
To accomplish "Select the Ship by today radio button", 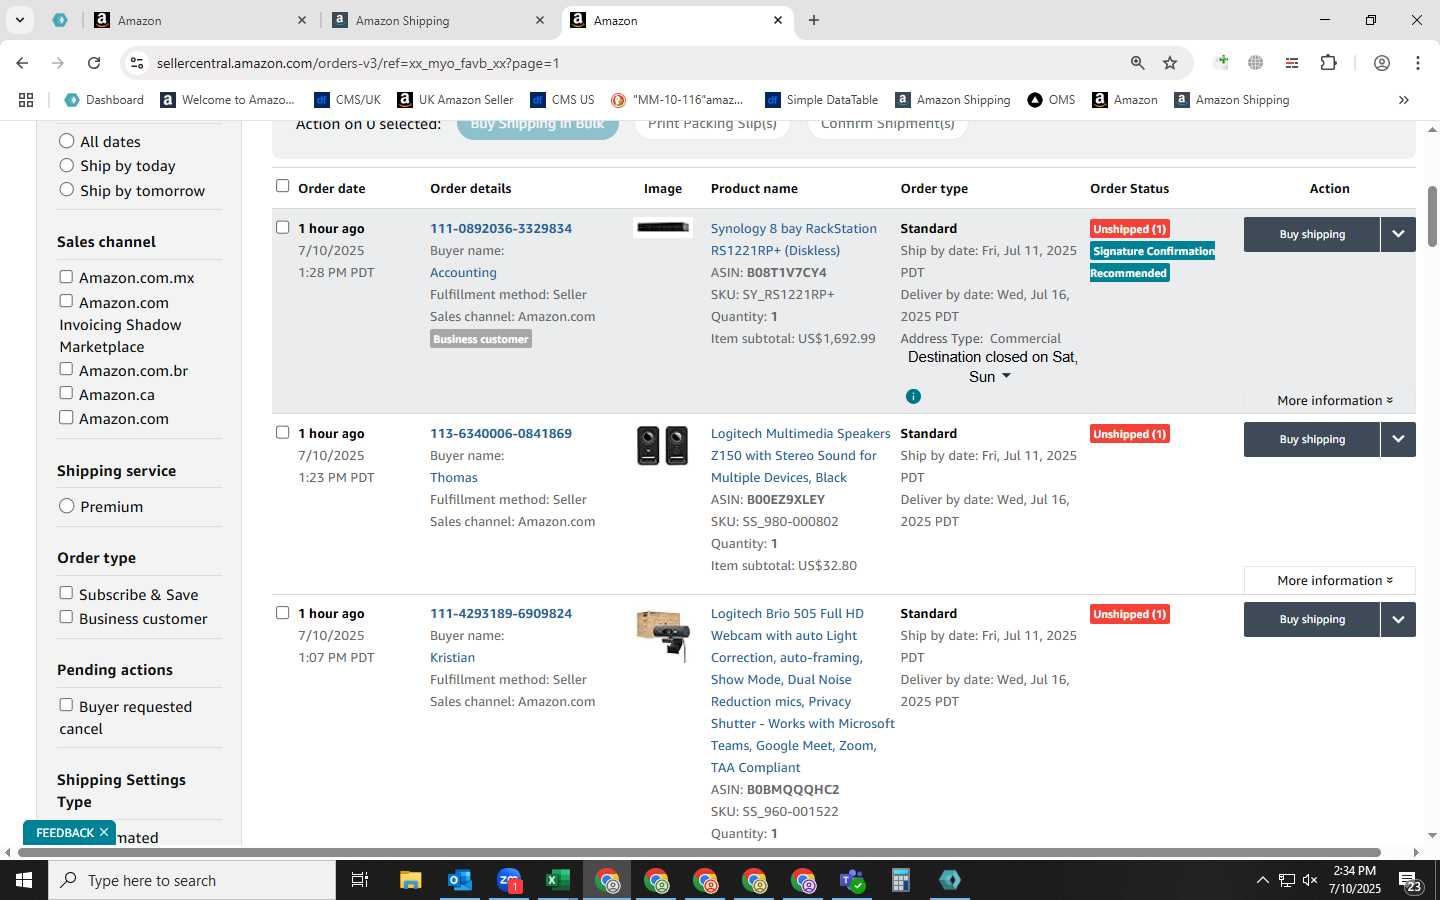I will coord(67,165).
